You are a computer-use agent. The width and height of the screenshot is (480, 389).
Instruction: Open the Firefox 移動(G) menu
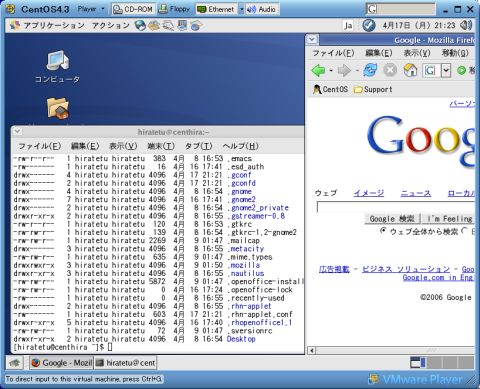point(455,53)
